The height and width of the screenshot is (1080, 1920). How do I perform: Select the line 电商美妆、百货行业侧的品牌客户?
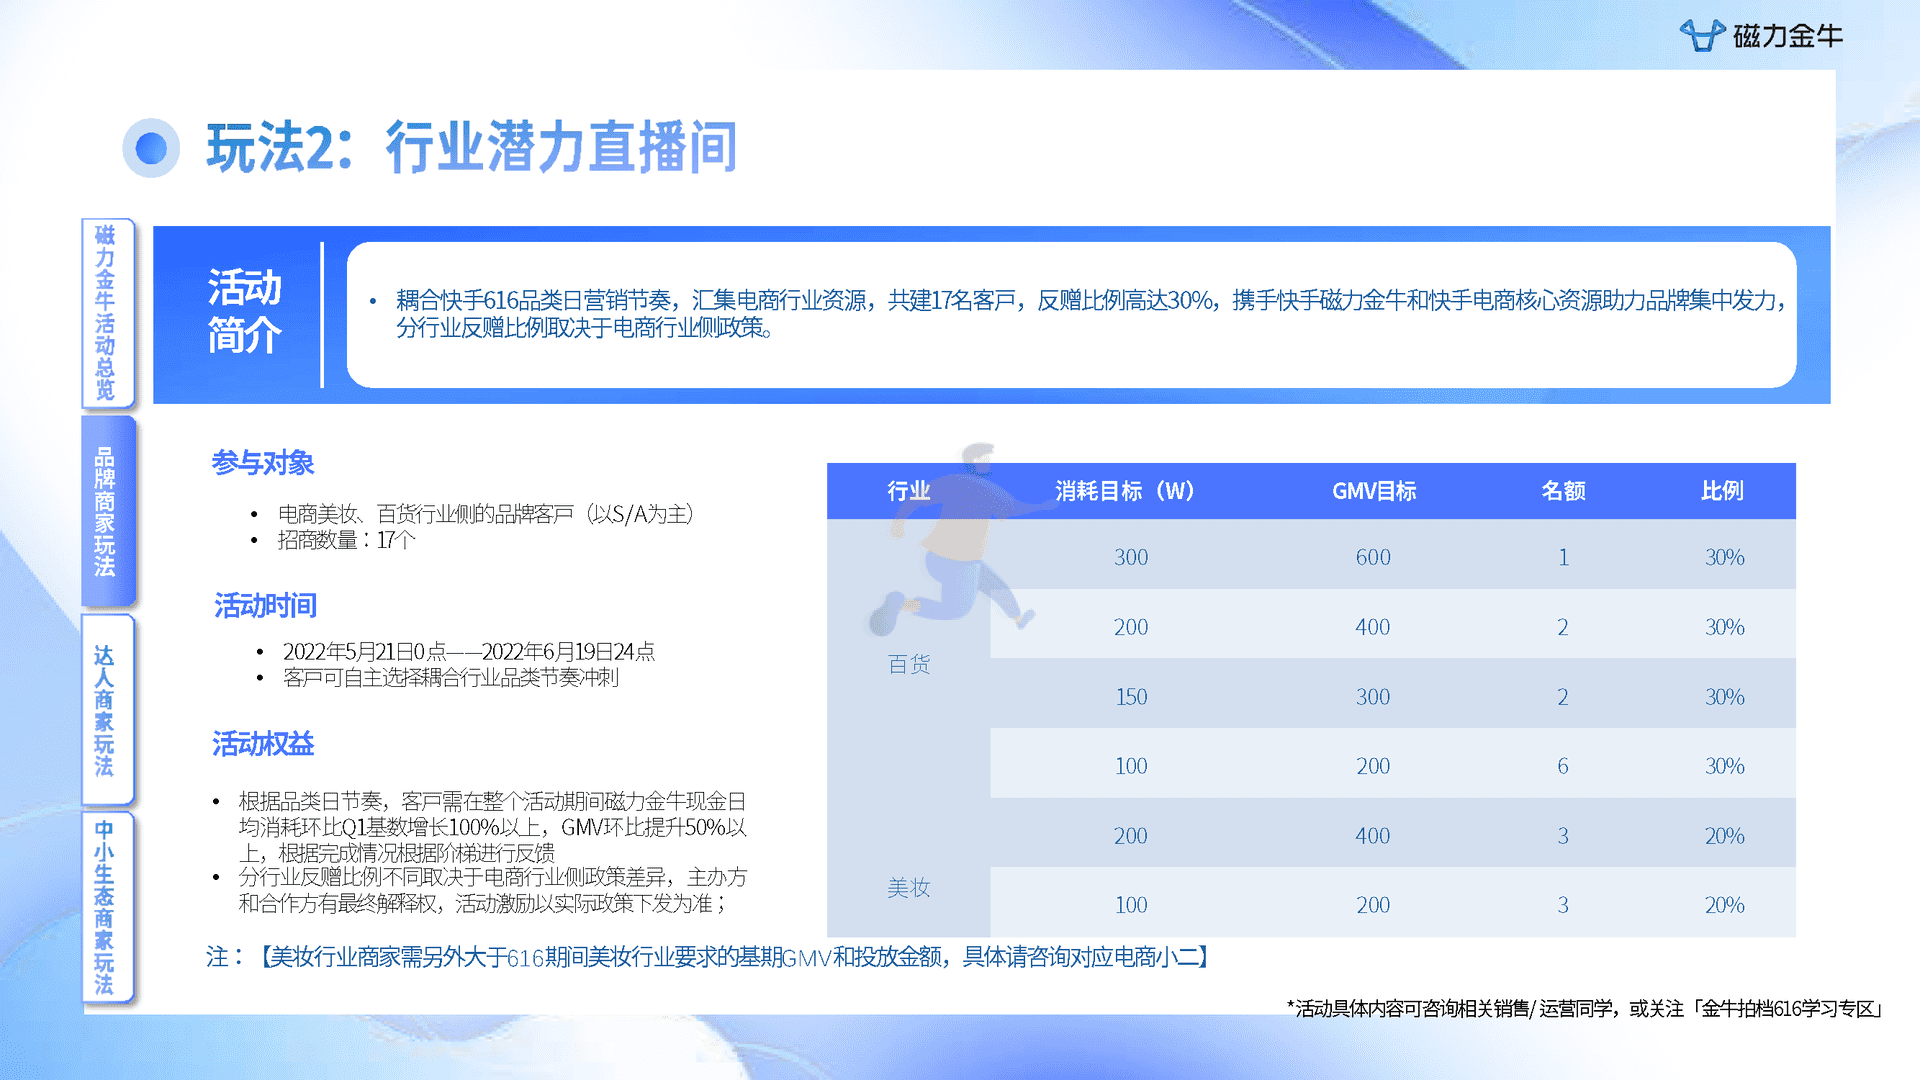tap(486, 514)
